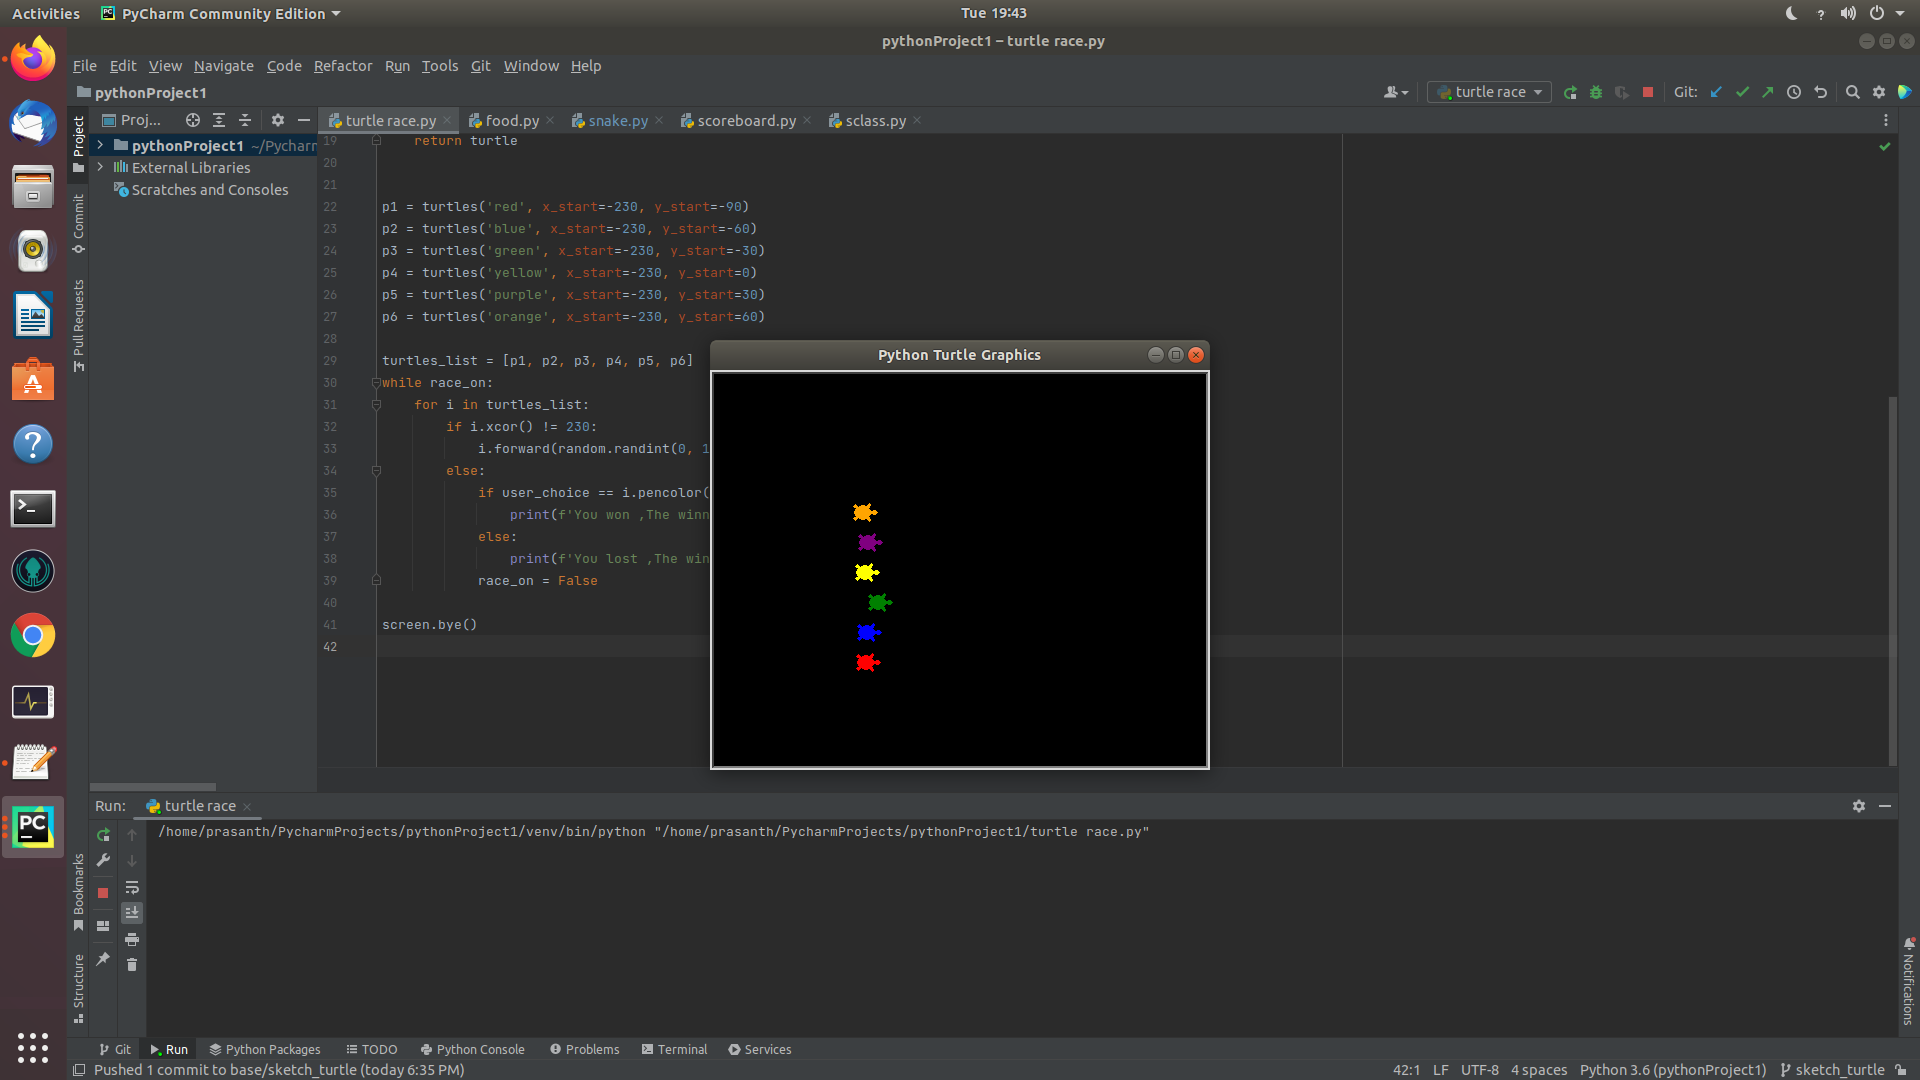Image resolution: width=1920 pixels, height=1080 pixels.
Task: Collapse all in Project panel
Action: coord(245,120)
